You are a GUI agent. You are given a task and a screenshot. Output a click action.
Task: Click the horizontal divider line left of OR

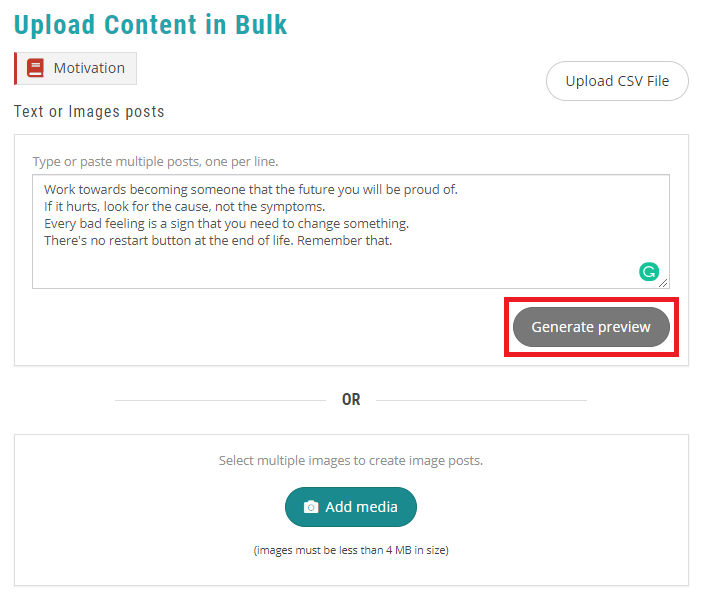[220, 400]
